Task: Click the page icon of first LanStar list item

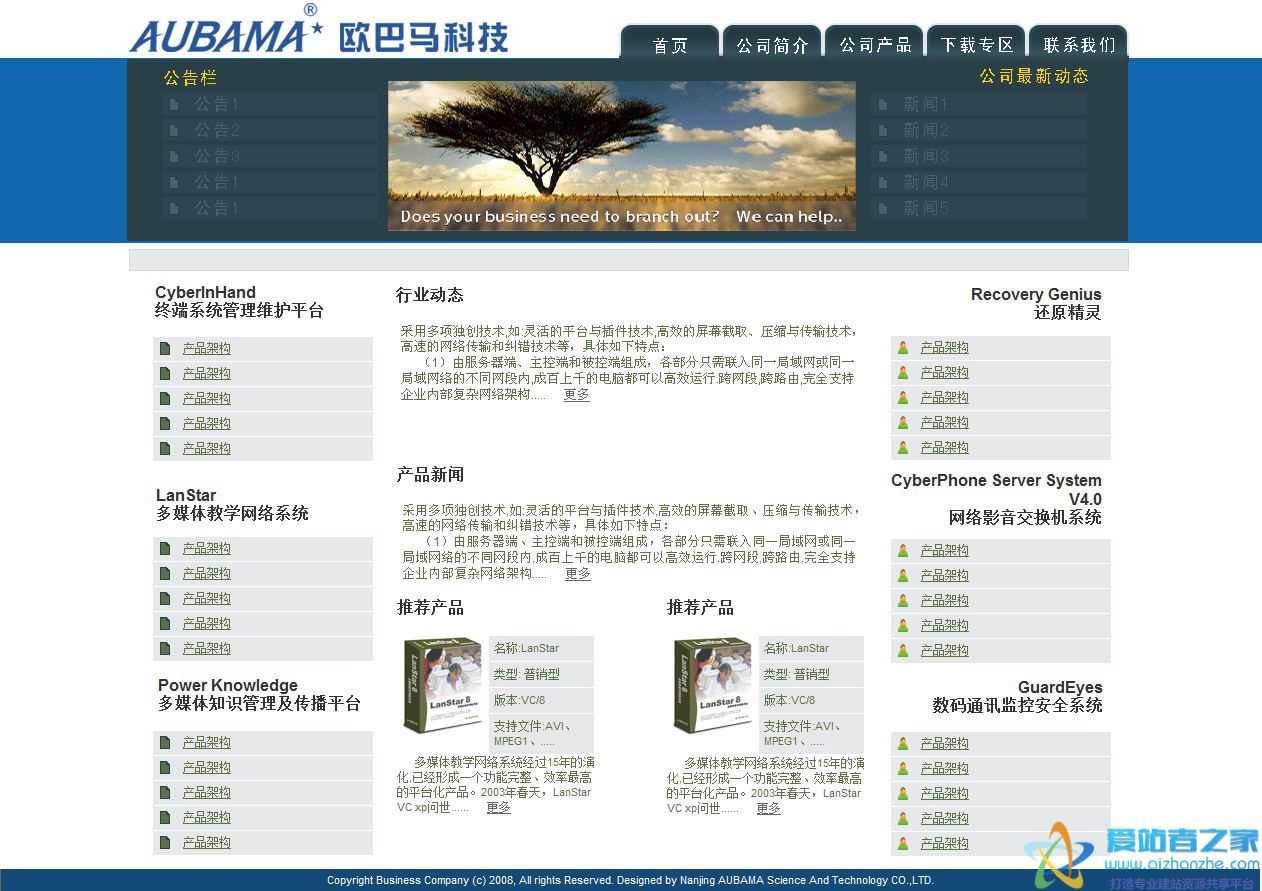Action: (x=165, y=548)
